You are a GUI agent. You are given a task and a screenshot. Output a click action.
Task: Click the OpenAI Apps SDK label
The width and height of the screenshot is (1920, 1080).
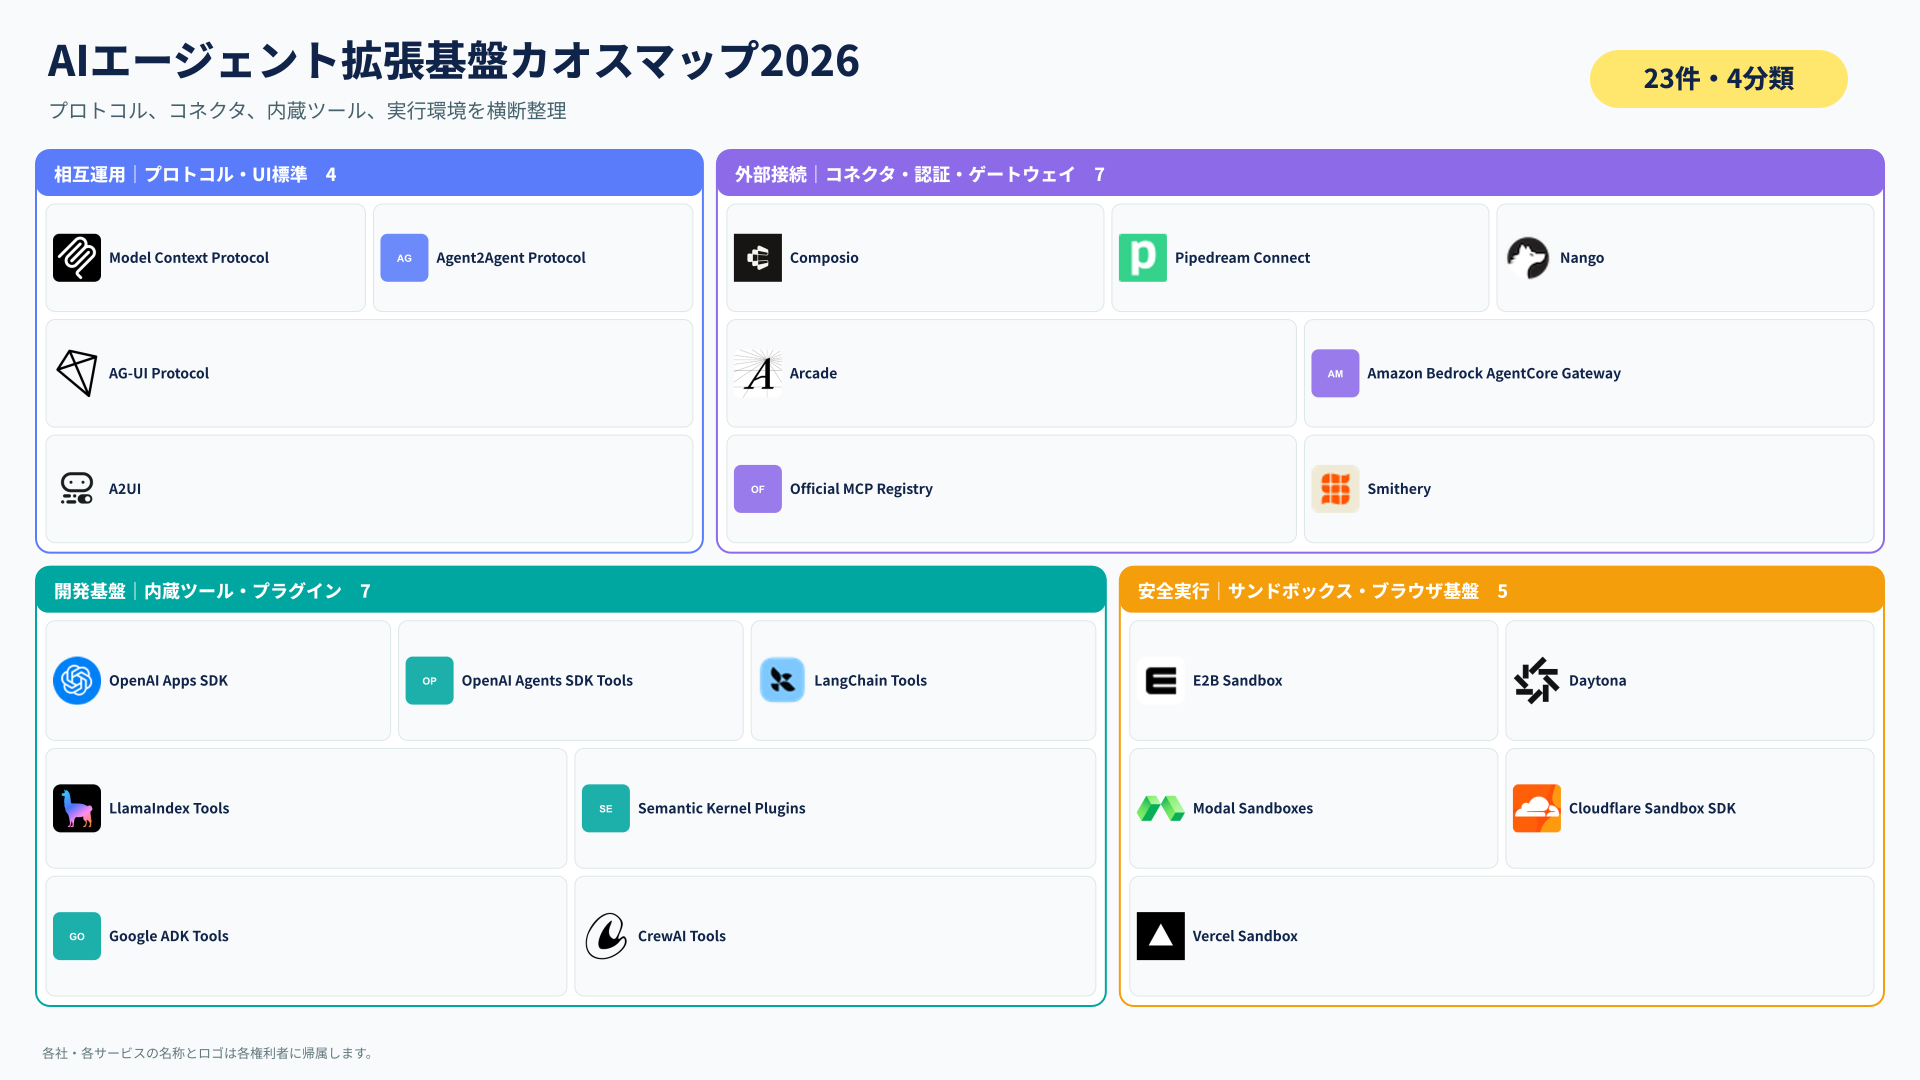point(168,681)
